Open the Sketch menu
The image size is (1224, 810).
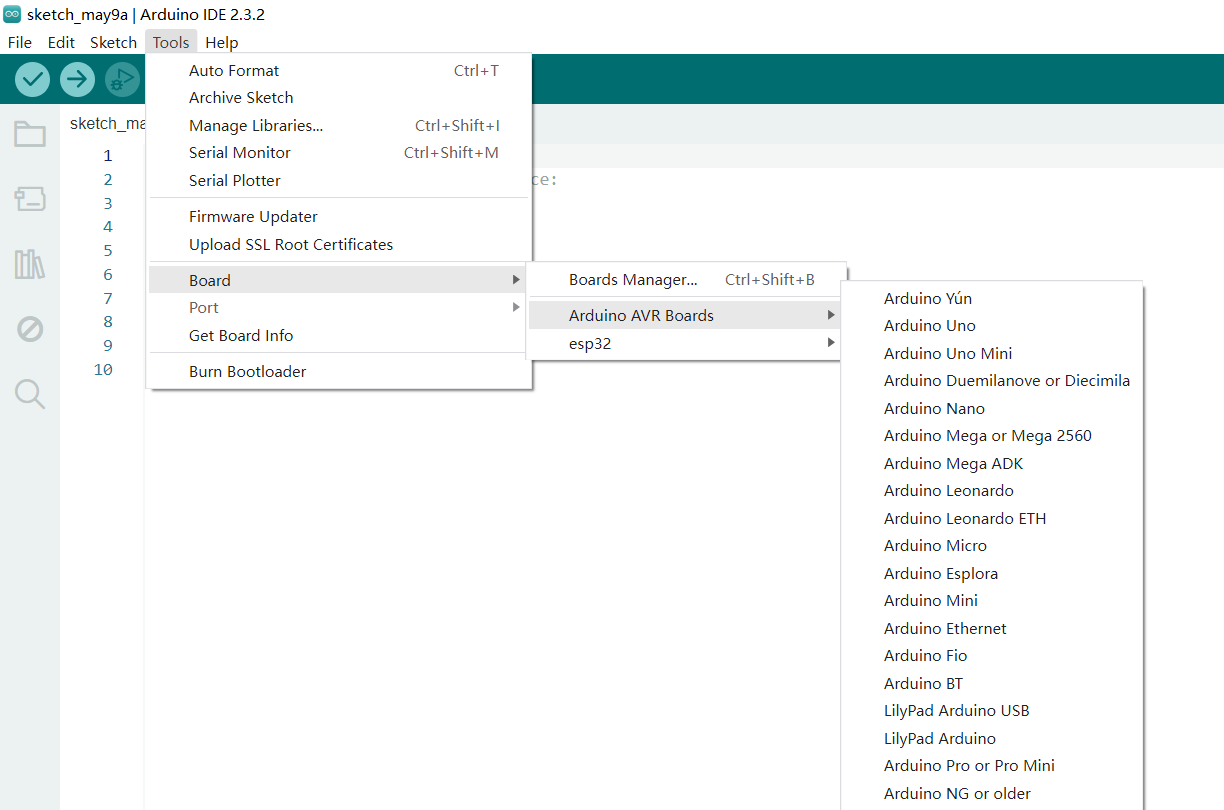(113, 42)
